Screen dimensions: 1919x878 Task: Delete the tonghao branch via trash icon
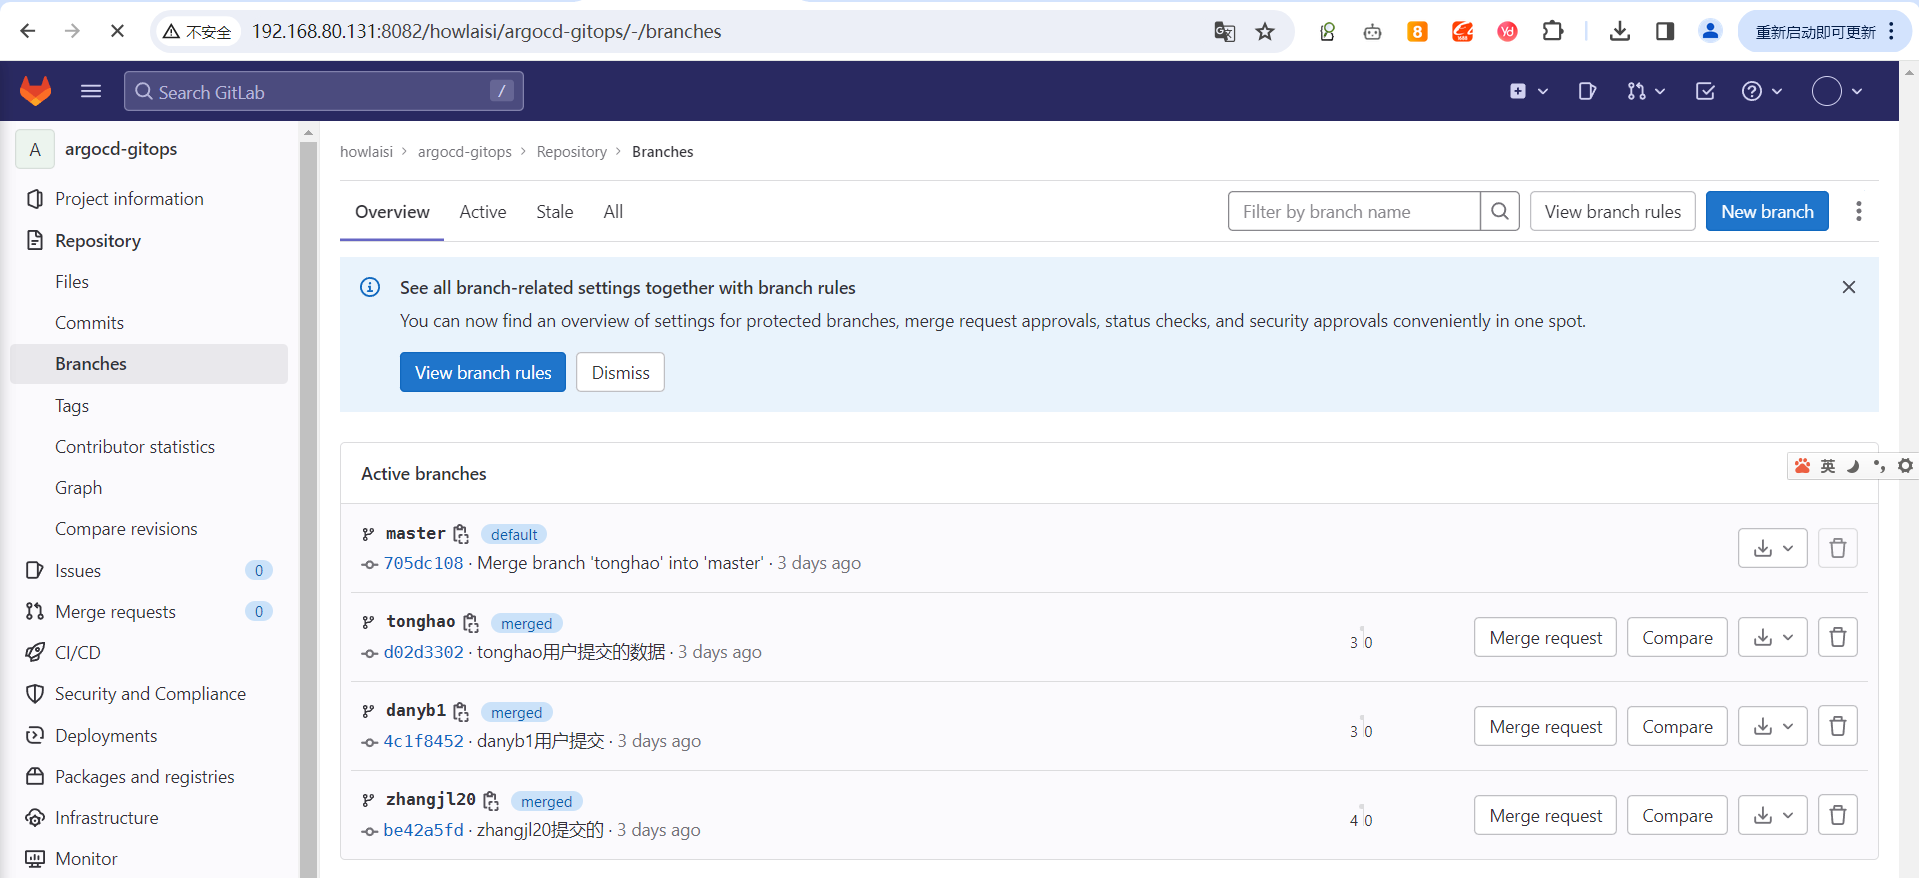coord(1837,637)
